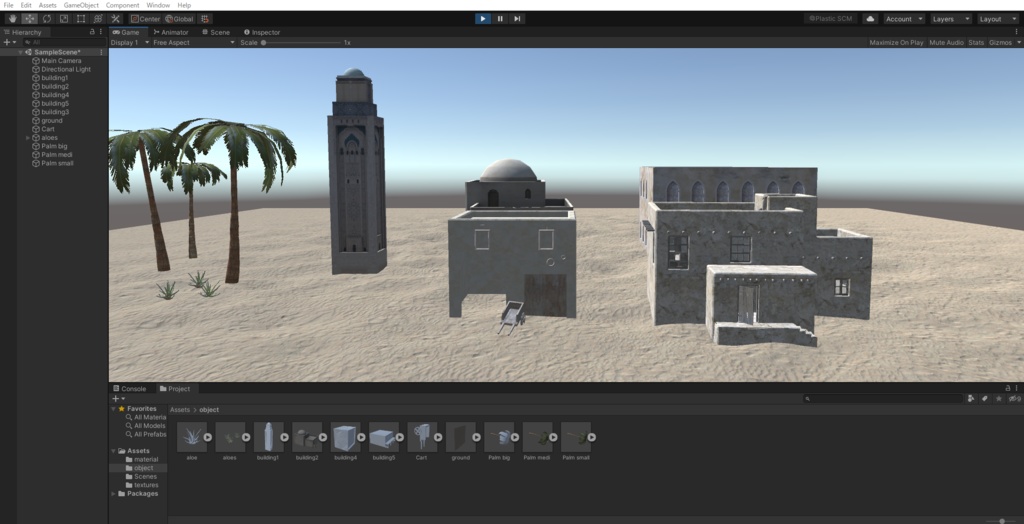
Task: Expand the aloes object in Hierarchy
Action: pos(28,138)
